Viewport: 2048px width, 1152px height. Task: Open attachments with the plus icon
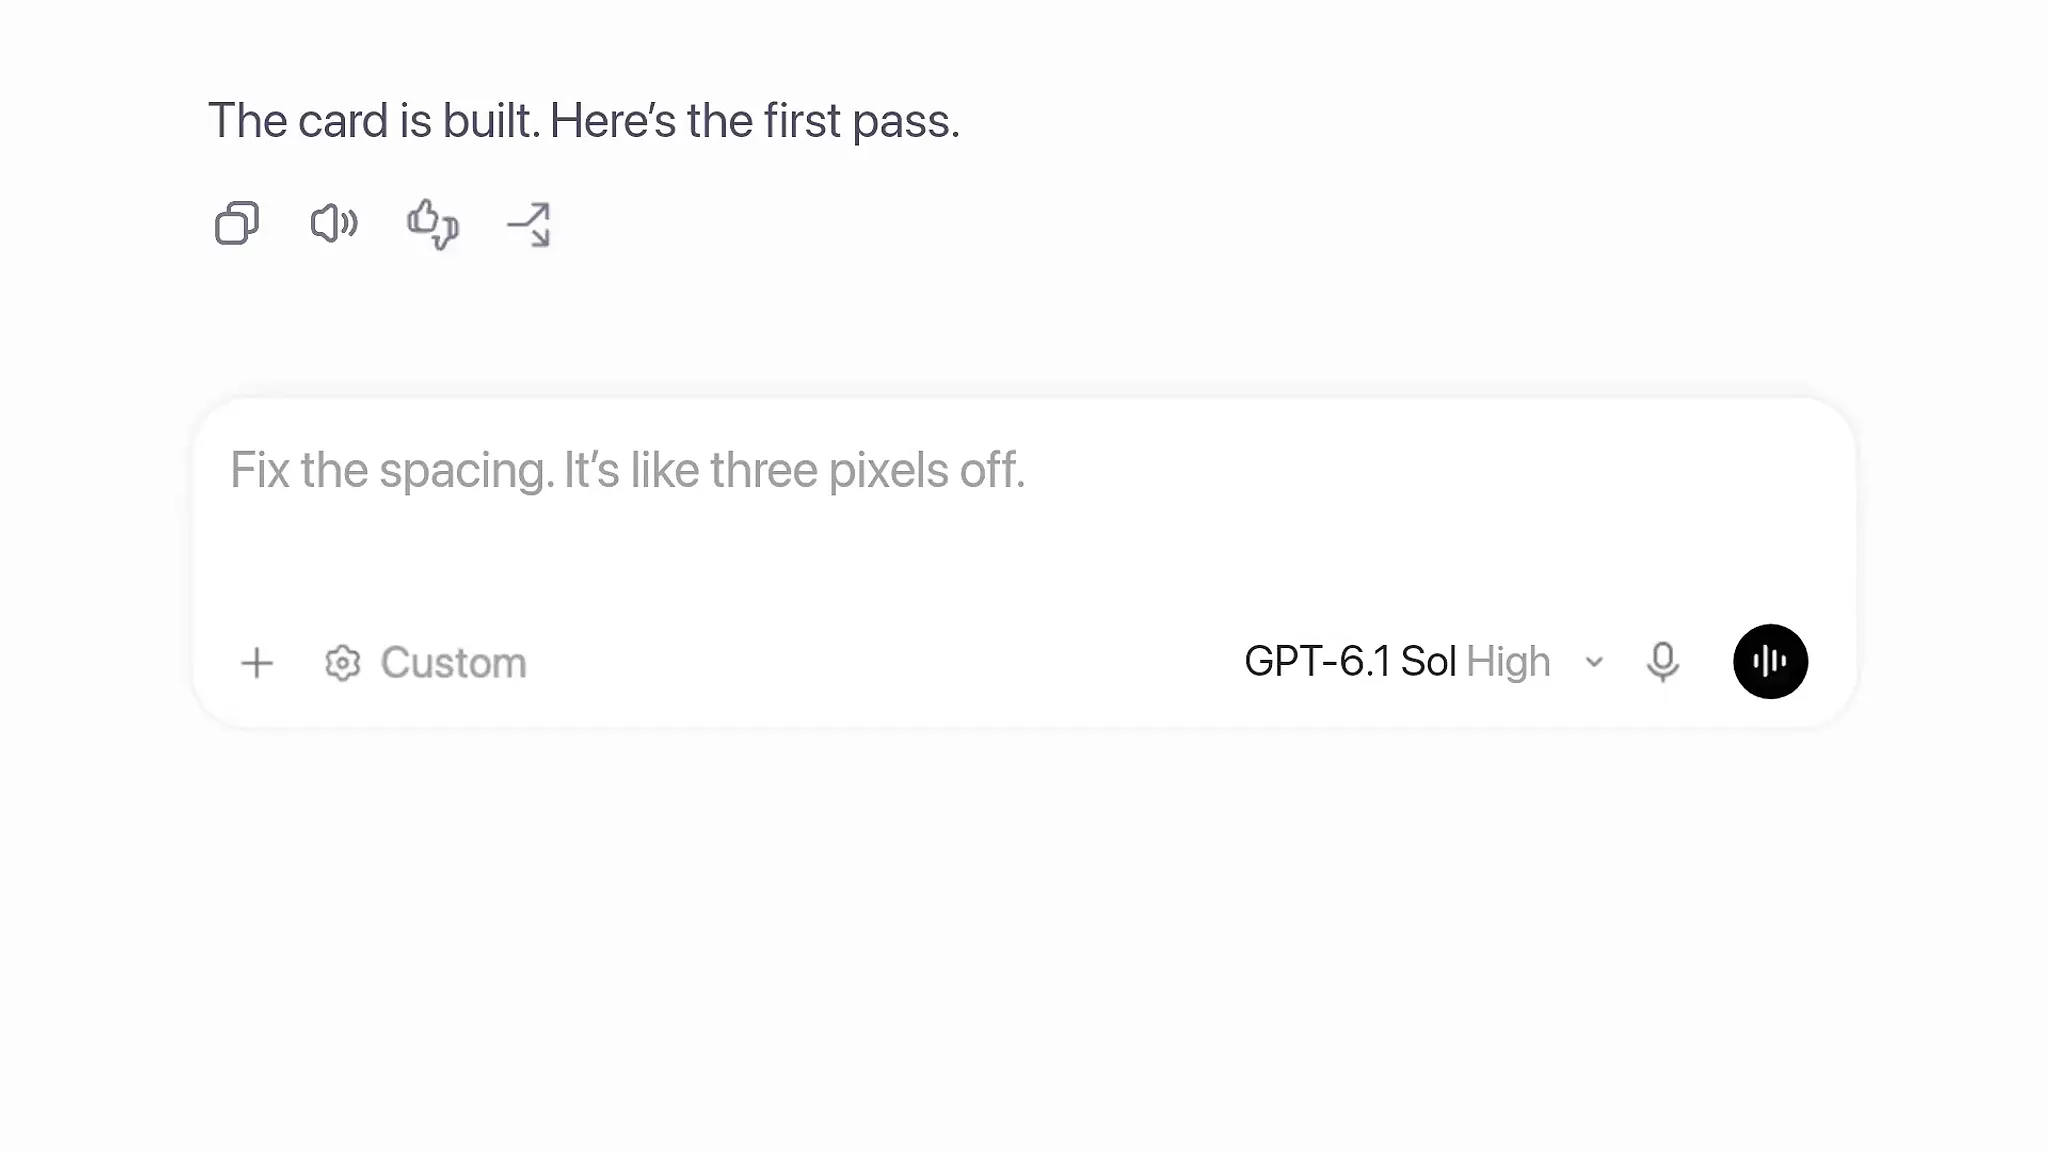pos(257,663)
